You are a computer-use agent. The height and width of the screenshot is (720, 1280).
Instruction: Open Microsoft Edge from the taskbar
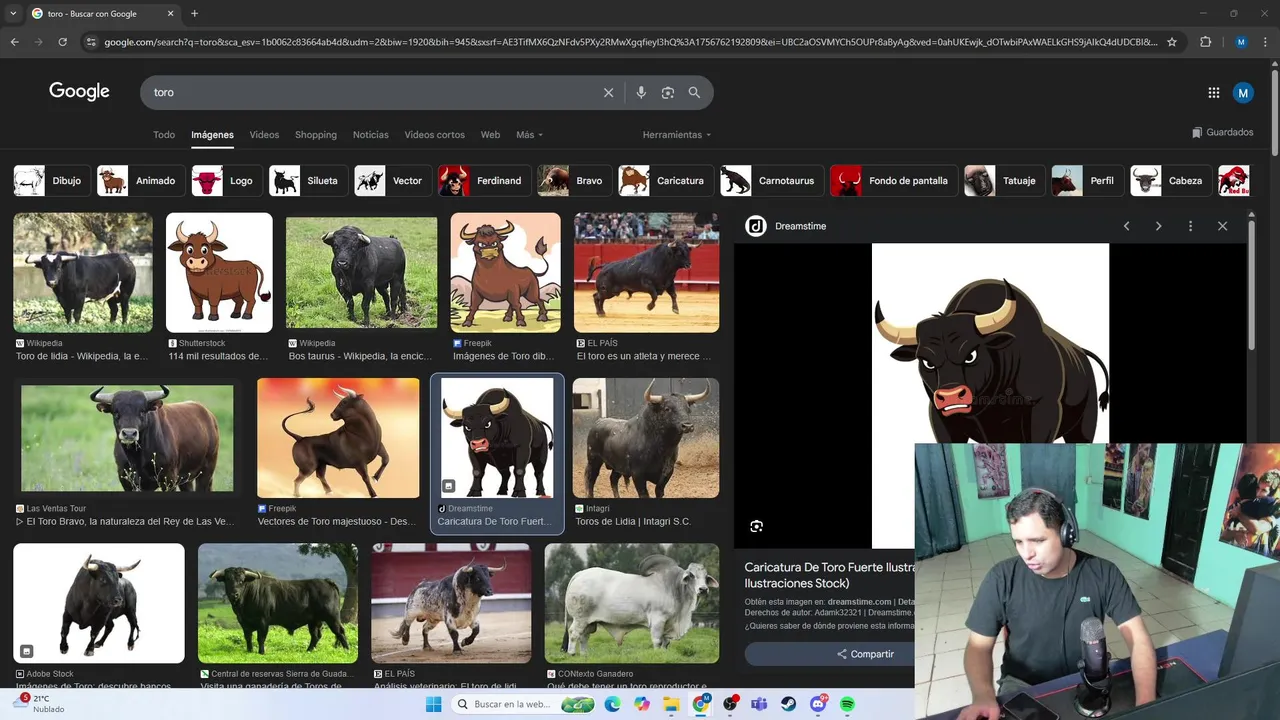(x=612, y=704)
